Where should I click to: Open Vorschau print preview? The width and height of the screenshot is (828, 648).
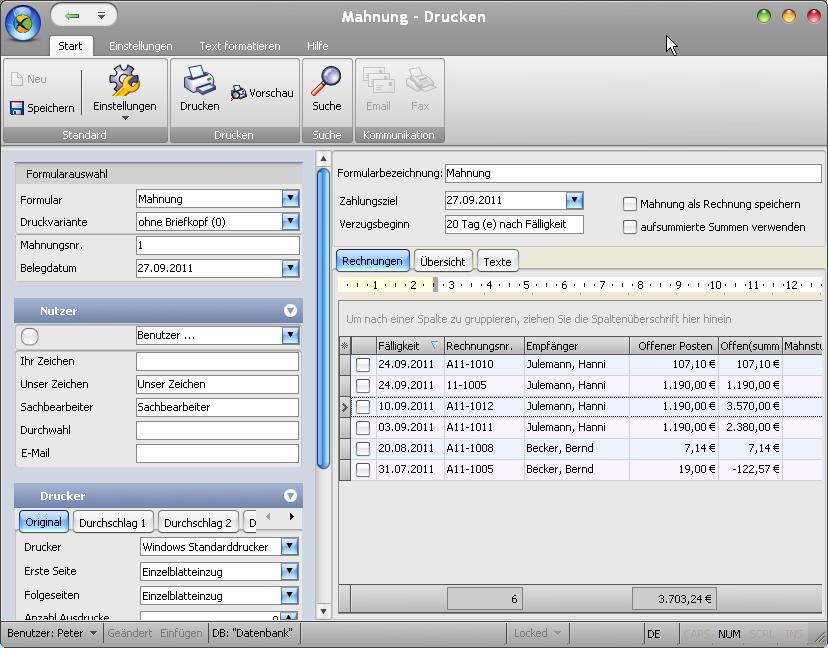[x=262, y=93]
